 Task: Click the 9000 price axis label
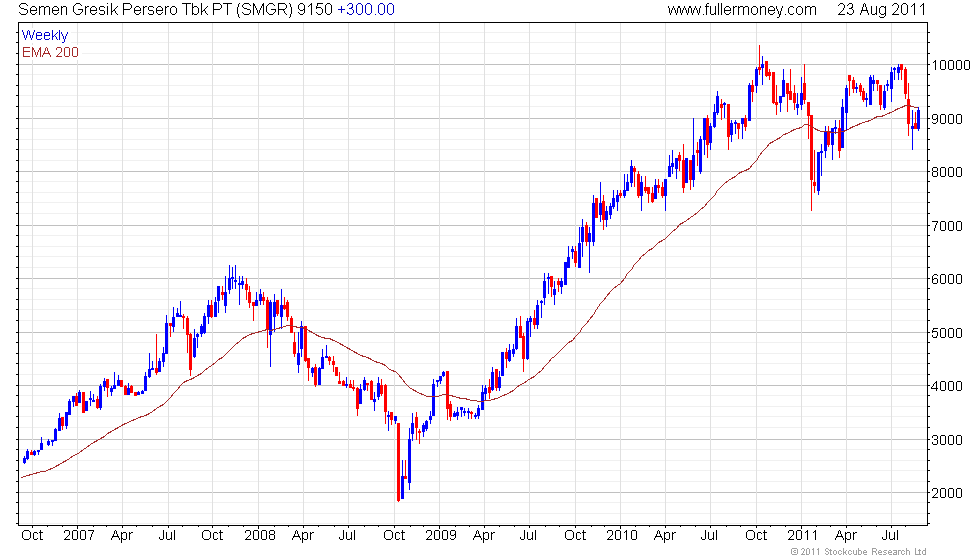[x=948, y=119]
